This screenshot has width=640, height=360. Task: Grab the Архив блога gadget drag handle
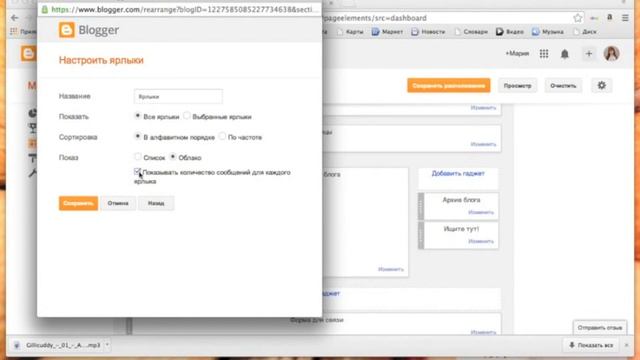pyautogui.click(x=421, y=206)
